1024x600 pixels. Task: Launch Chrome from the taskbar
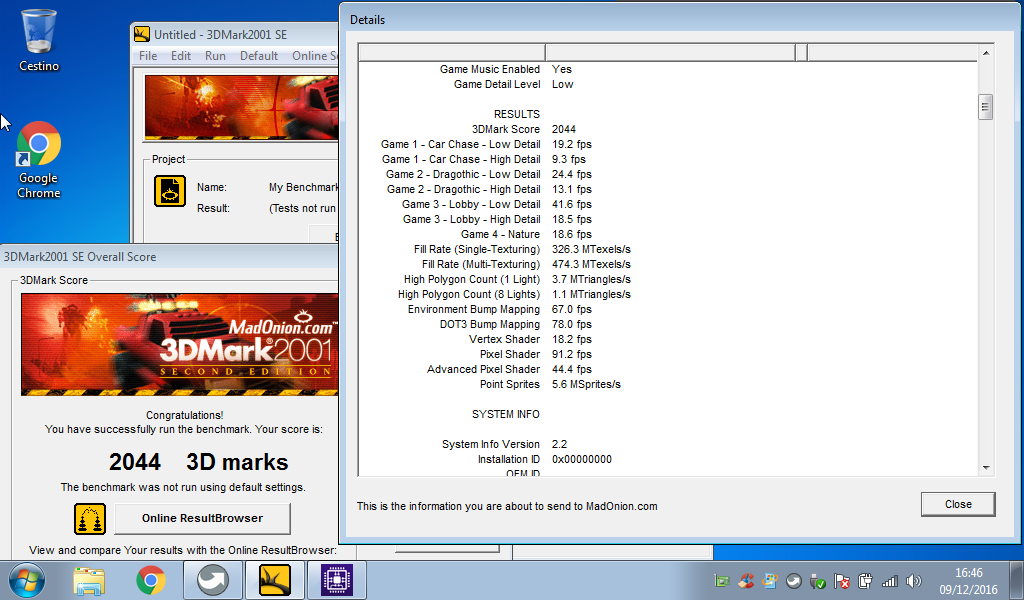(151, 580)
